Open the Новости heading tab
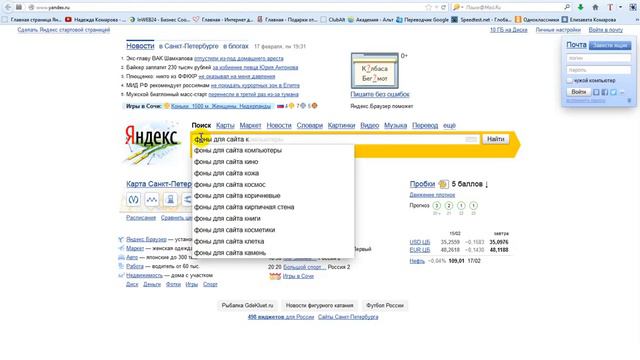Screen dimensions: 640x360 pos(140,46)
